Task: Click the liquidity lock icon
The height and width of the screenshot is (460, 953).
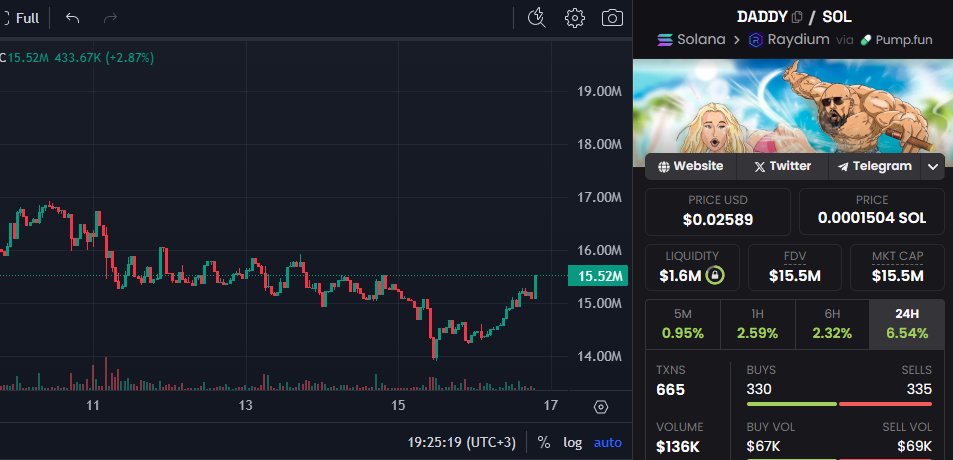Action: [715, 276]
